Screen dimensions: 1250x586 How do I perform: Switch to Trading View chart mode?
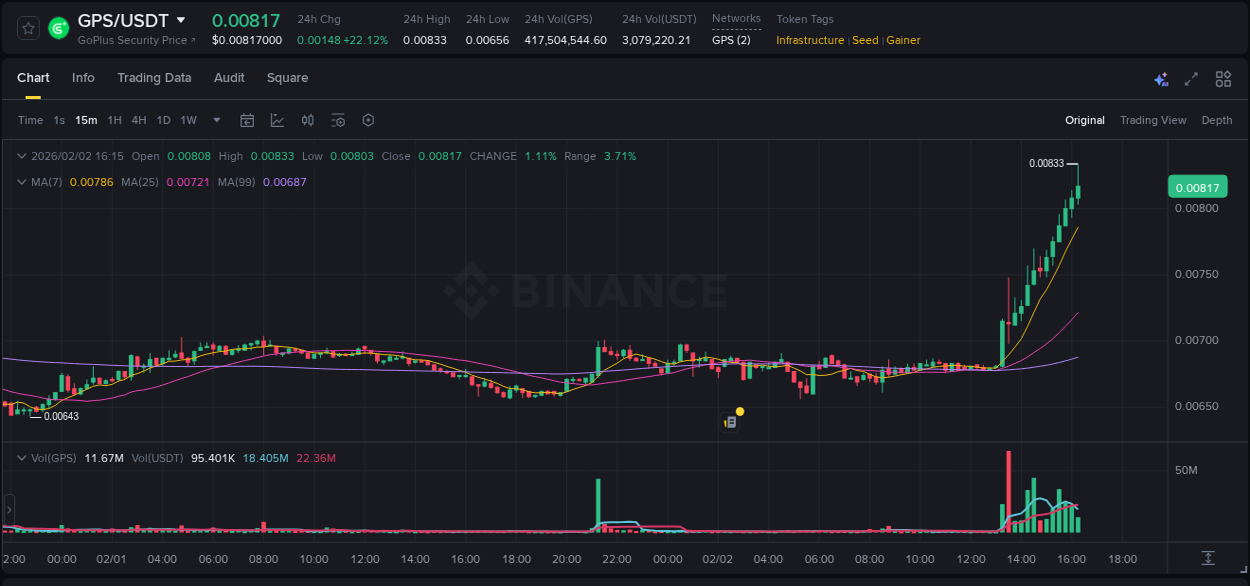click(x=1153, y=120)
